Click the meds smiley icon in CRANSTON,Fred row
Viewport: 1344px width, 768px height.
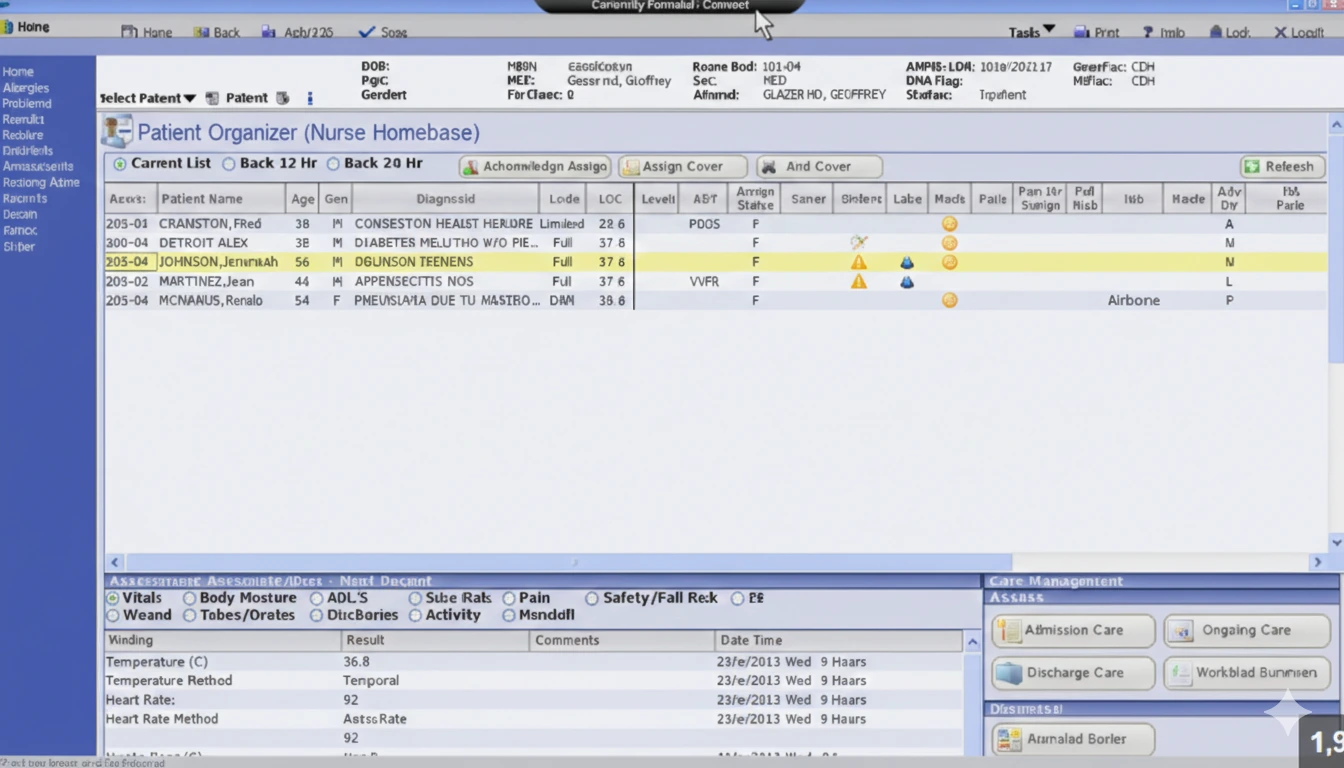tap(948, 223)
